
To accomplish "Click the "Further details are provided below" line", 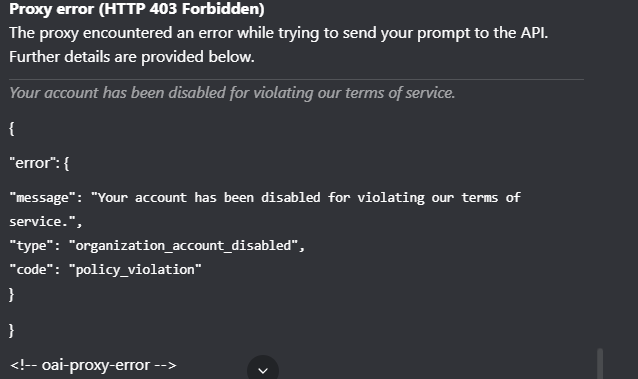I will tap(132, 57).
